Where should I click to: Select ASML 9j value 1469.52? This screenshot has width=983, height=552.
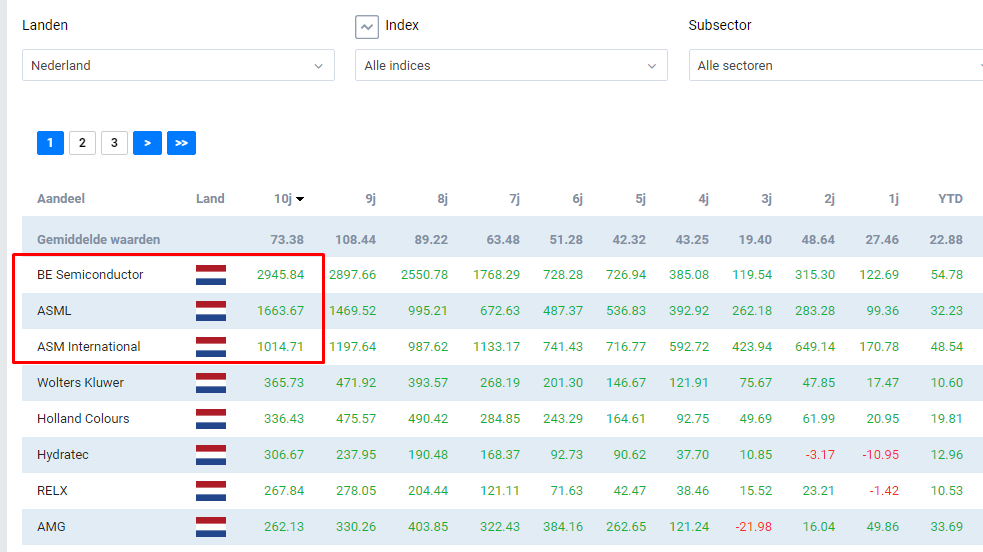click(x=352, y=311)
